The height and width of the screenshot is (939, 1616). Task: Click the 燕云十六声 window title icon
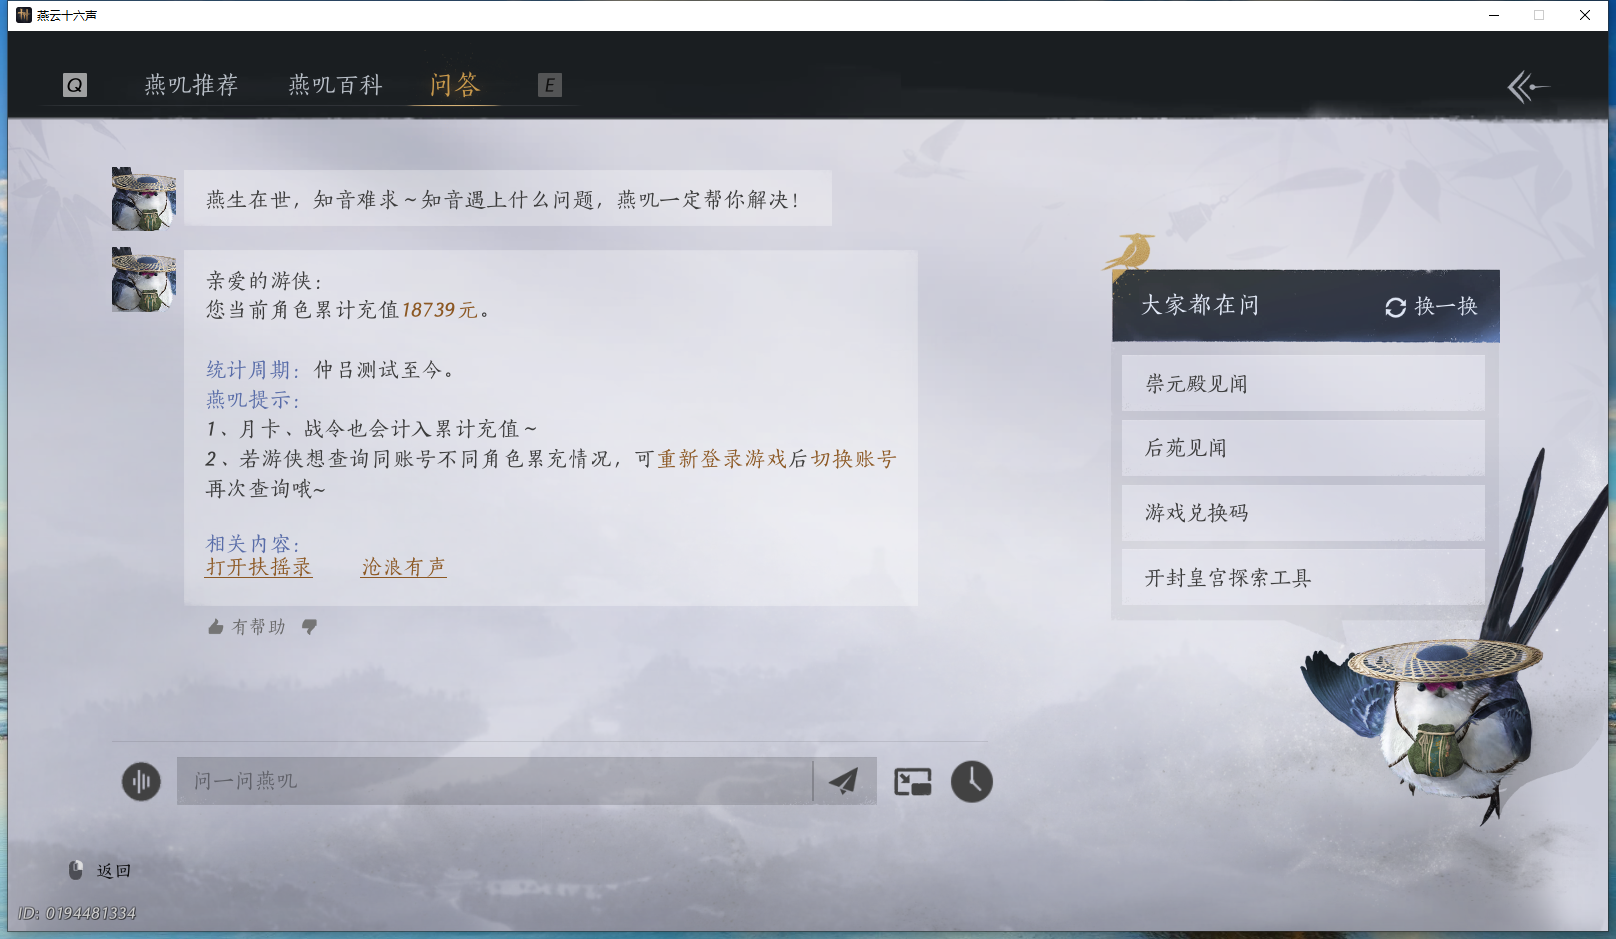coord(24,15)
